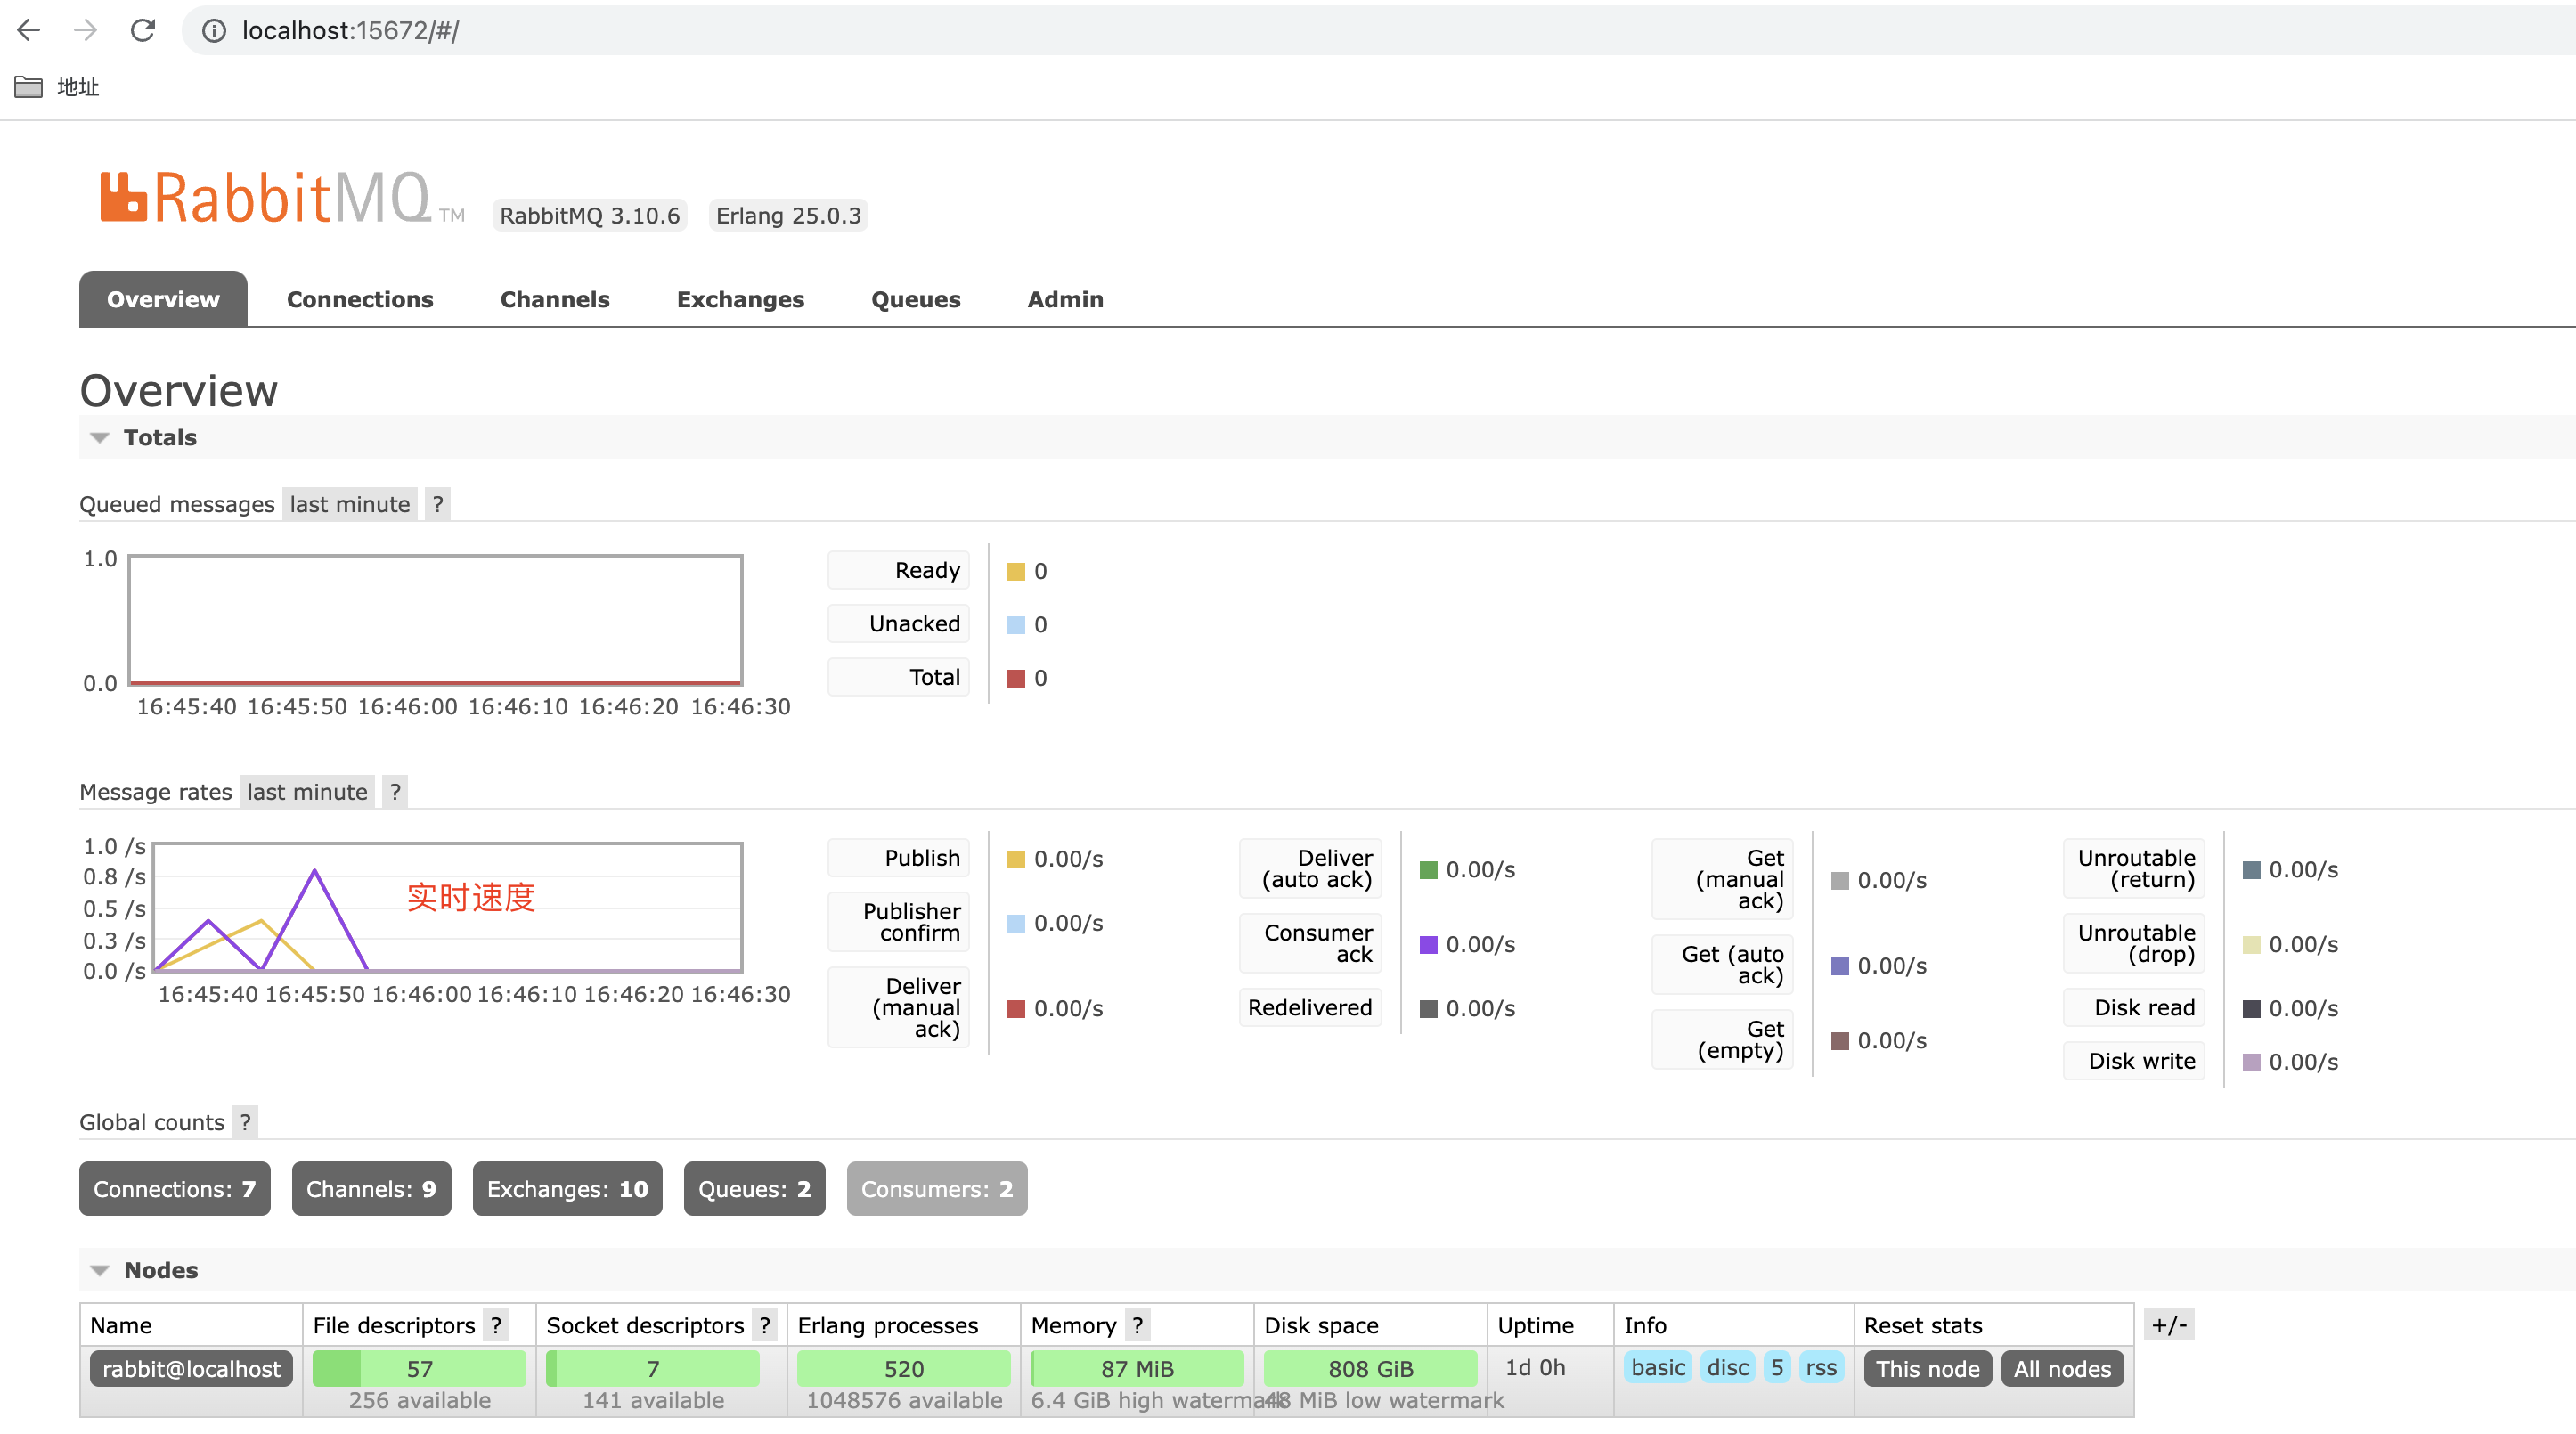Open the Admin tab
This screenshot has width=2576, height=1434.
click(x=1066, y=299)
